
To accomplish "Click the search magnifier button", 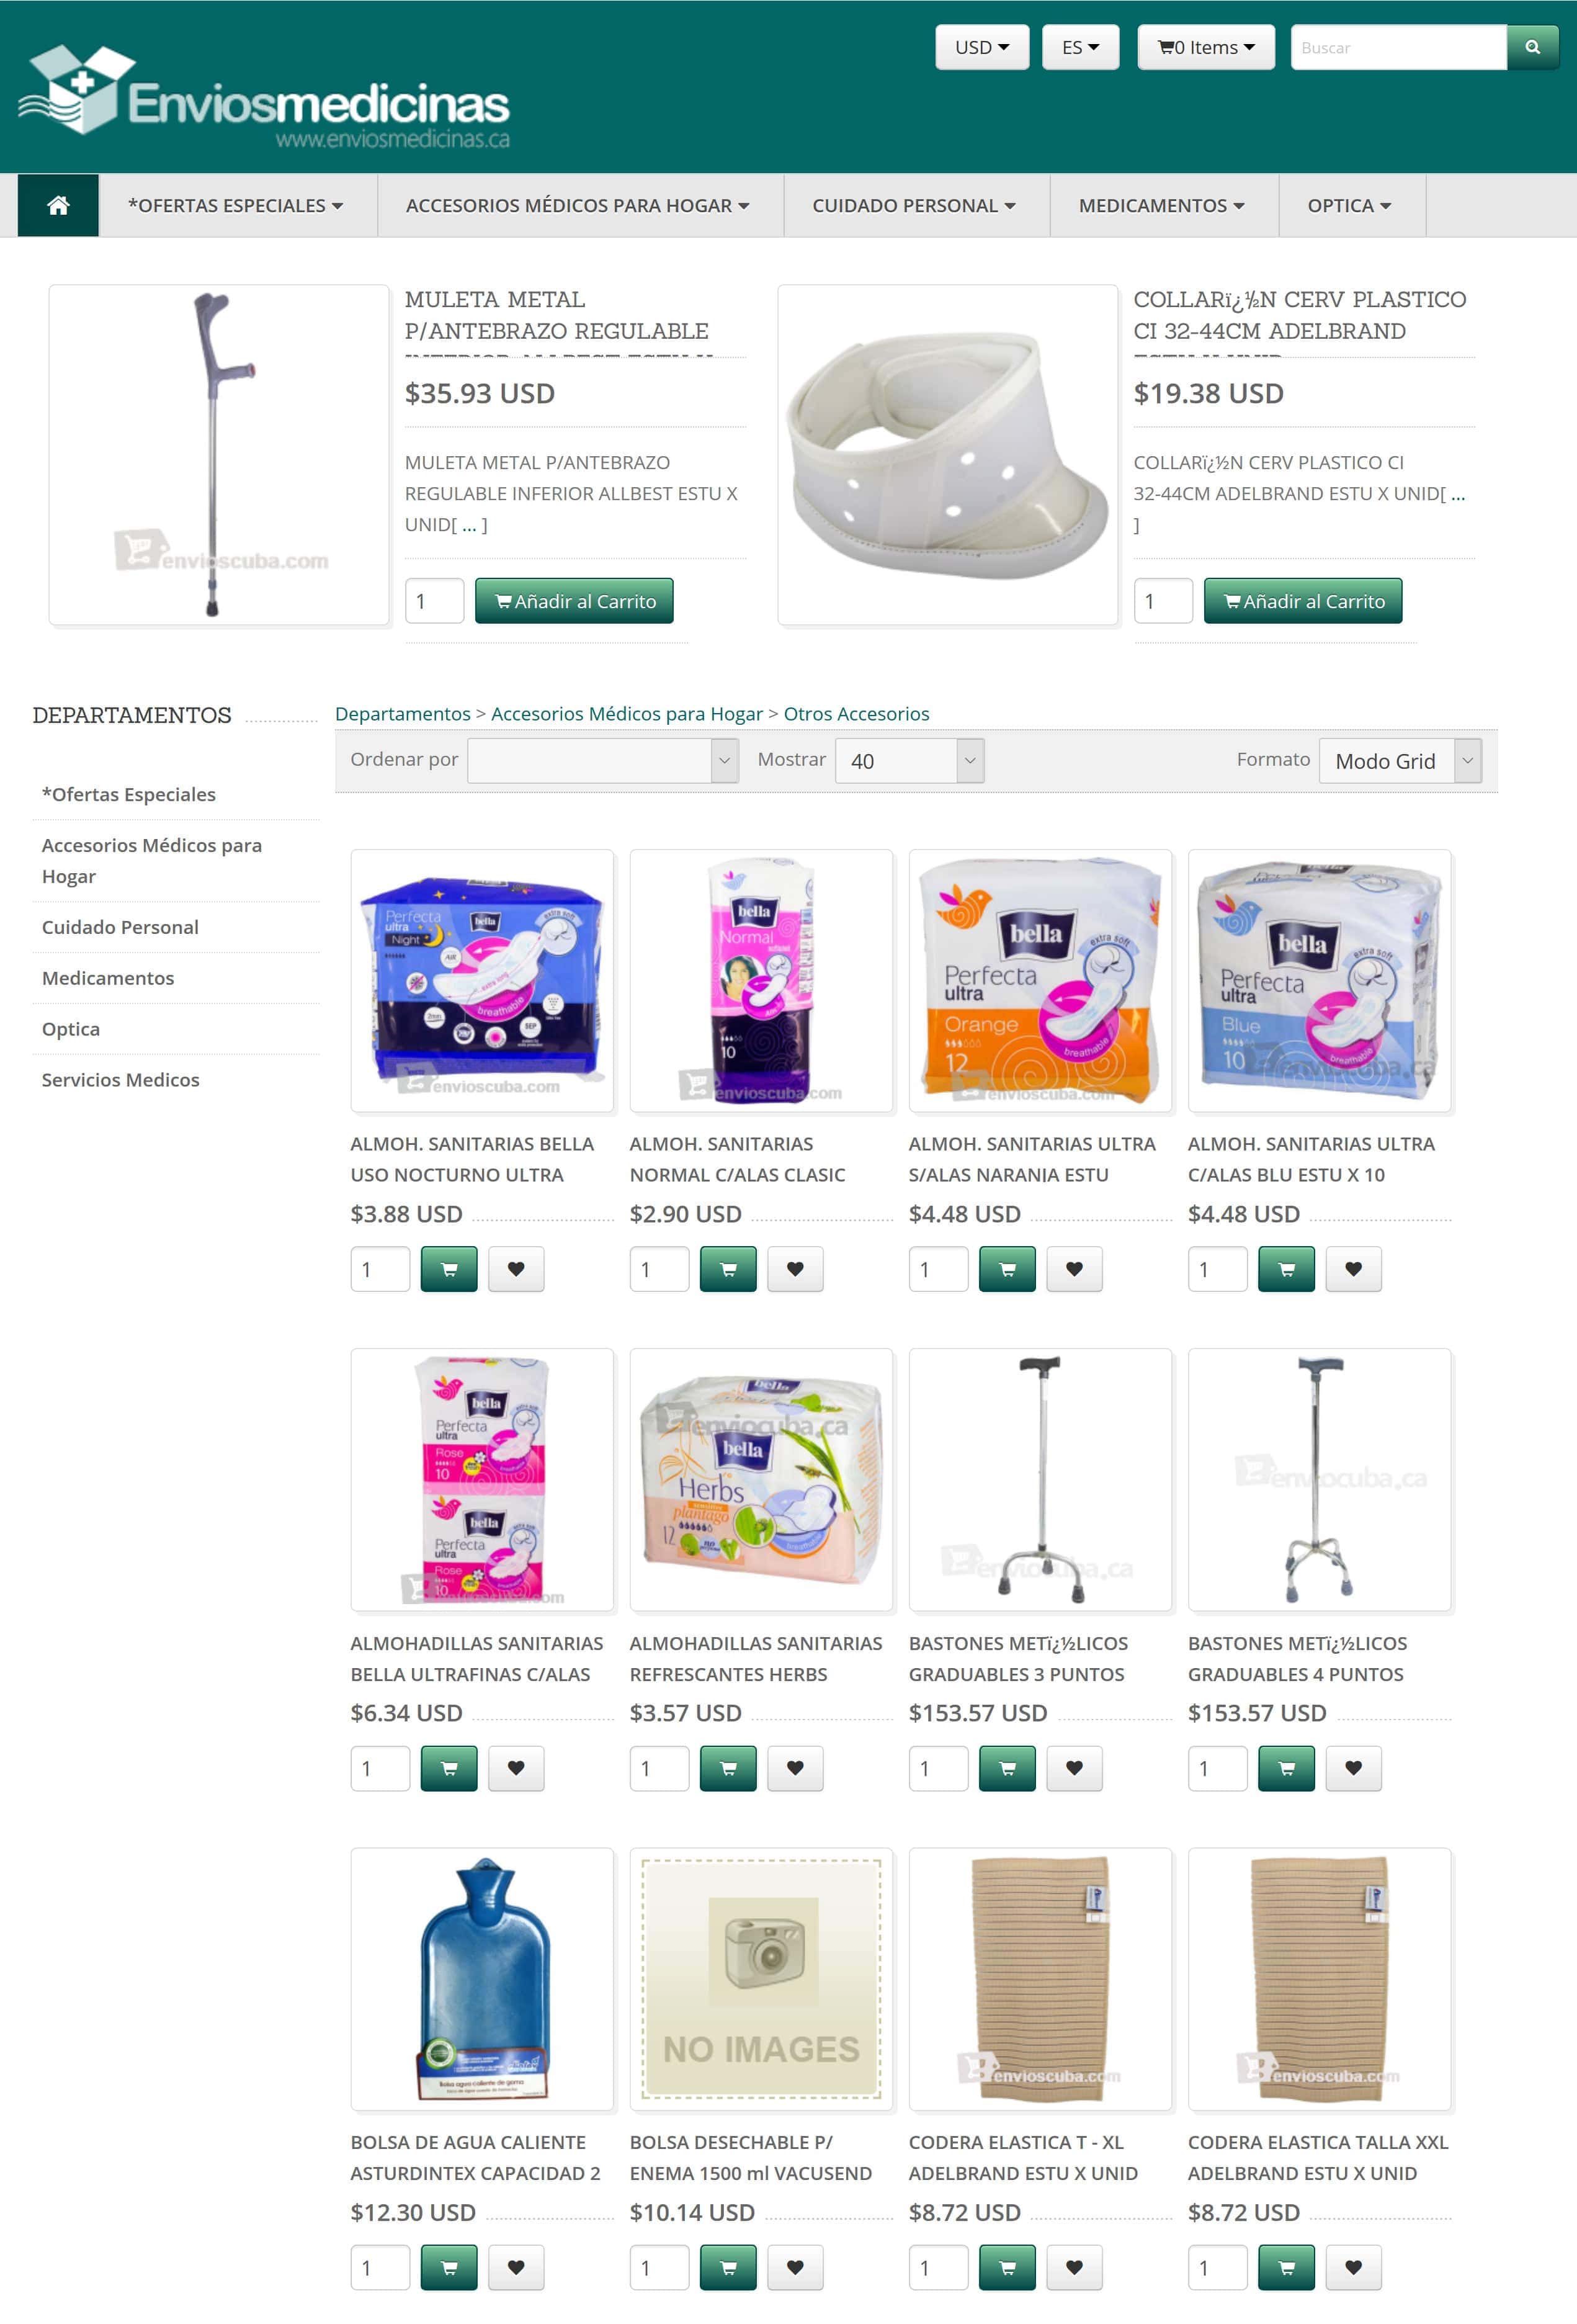I will (x=1532, y=47).
